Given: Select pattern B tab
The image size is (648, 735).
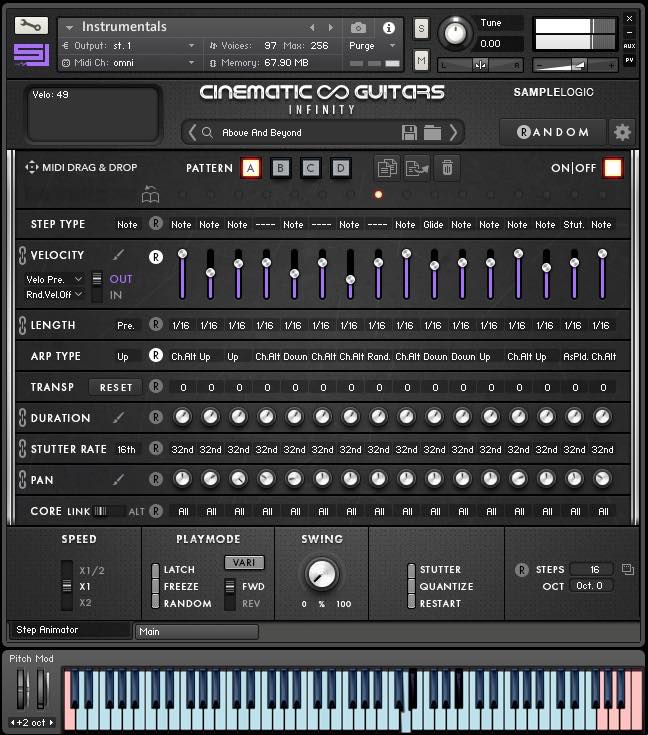Looking at the screenshot, I should pos(280,168).
